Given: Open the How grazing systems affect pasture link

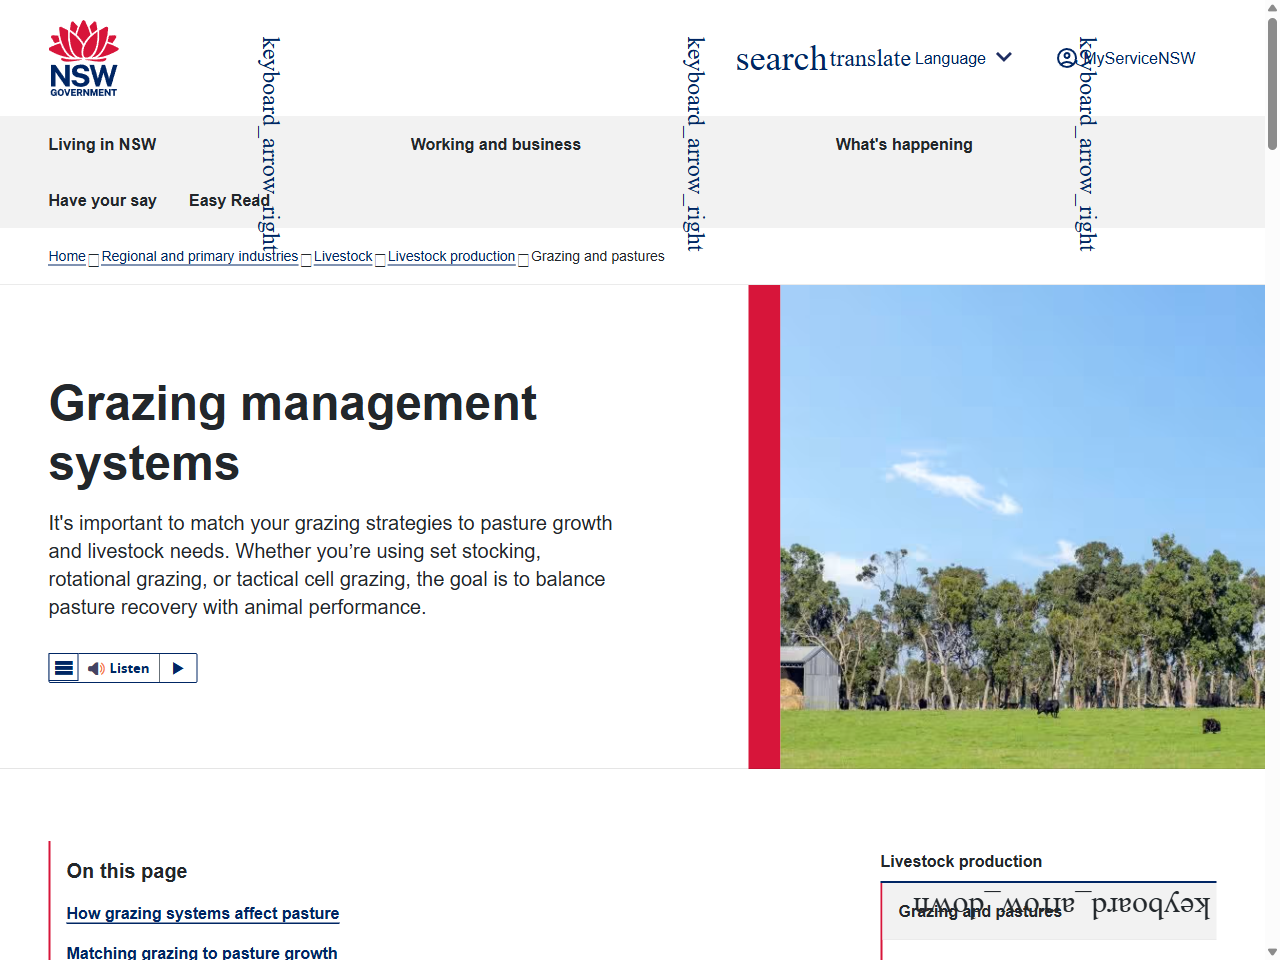Looking at the screenshot, I should pos(202,913).
